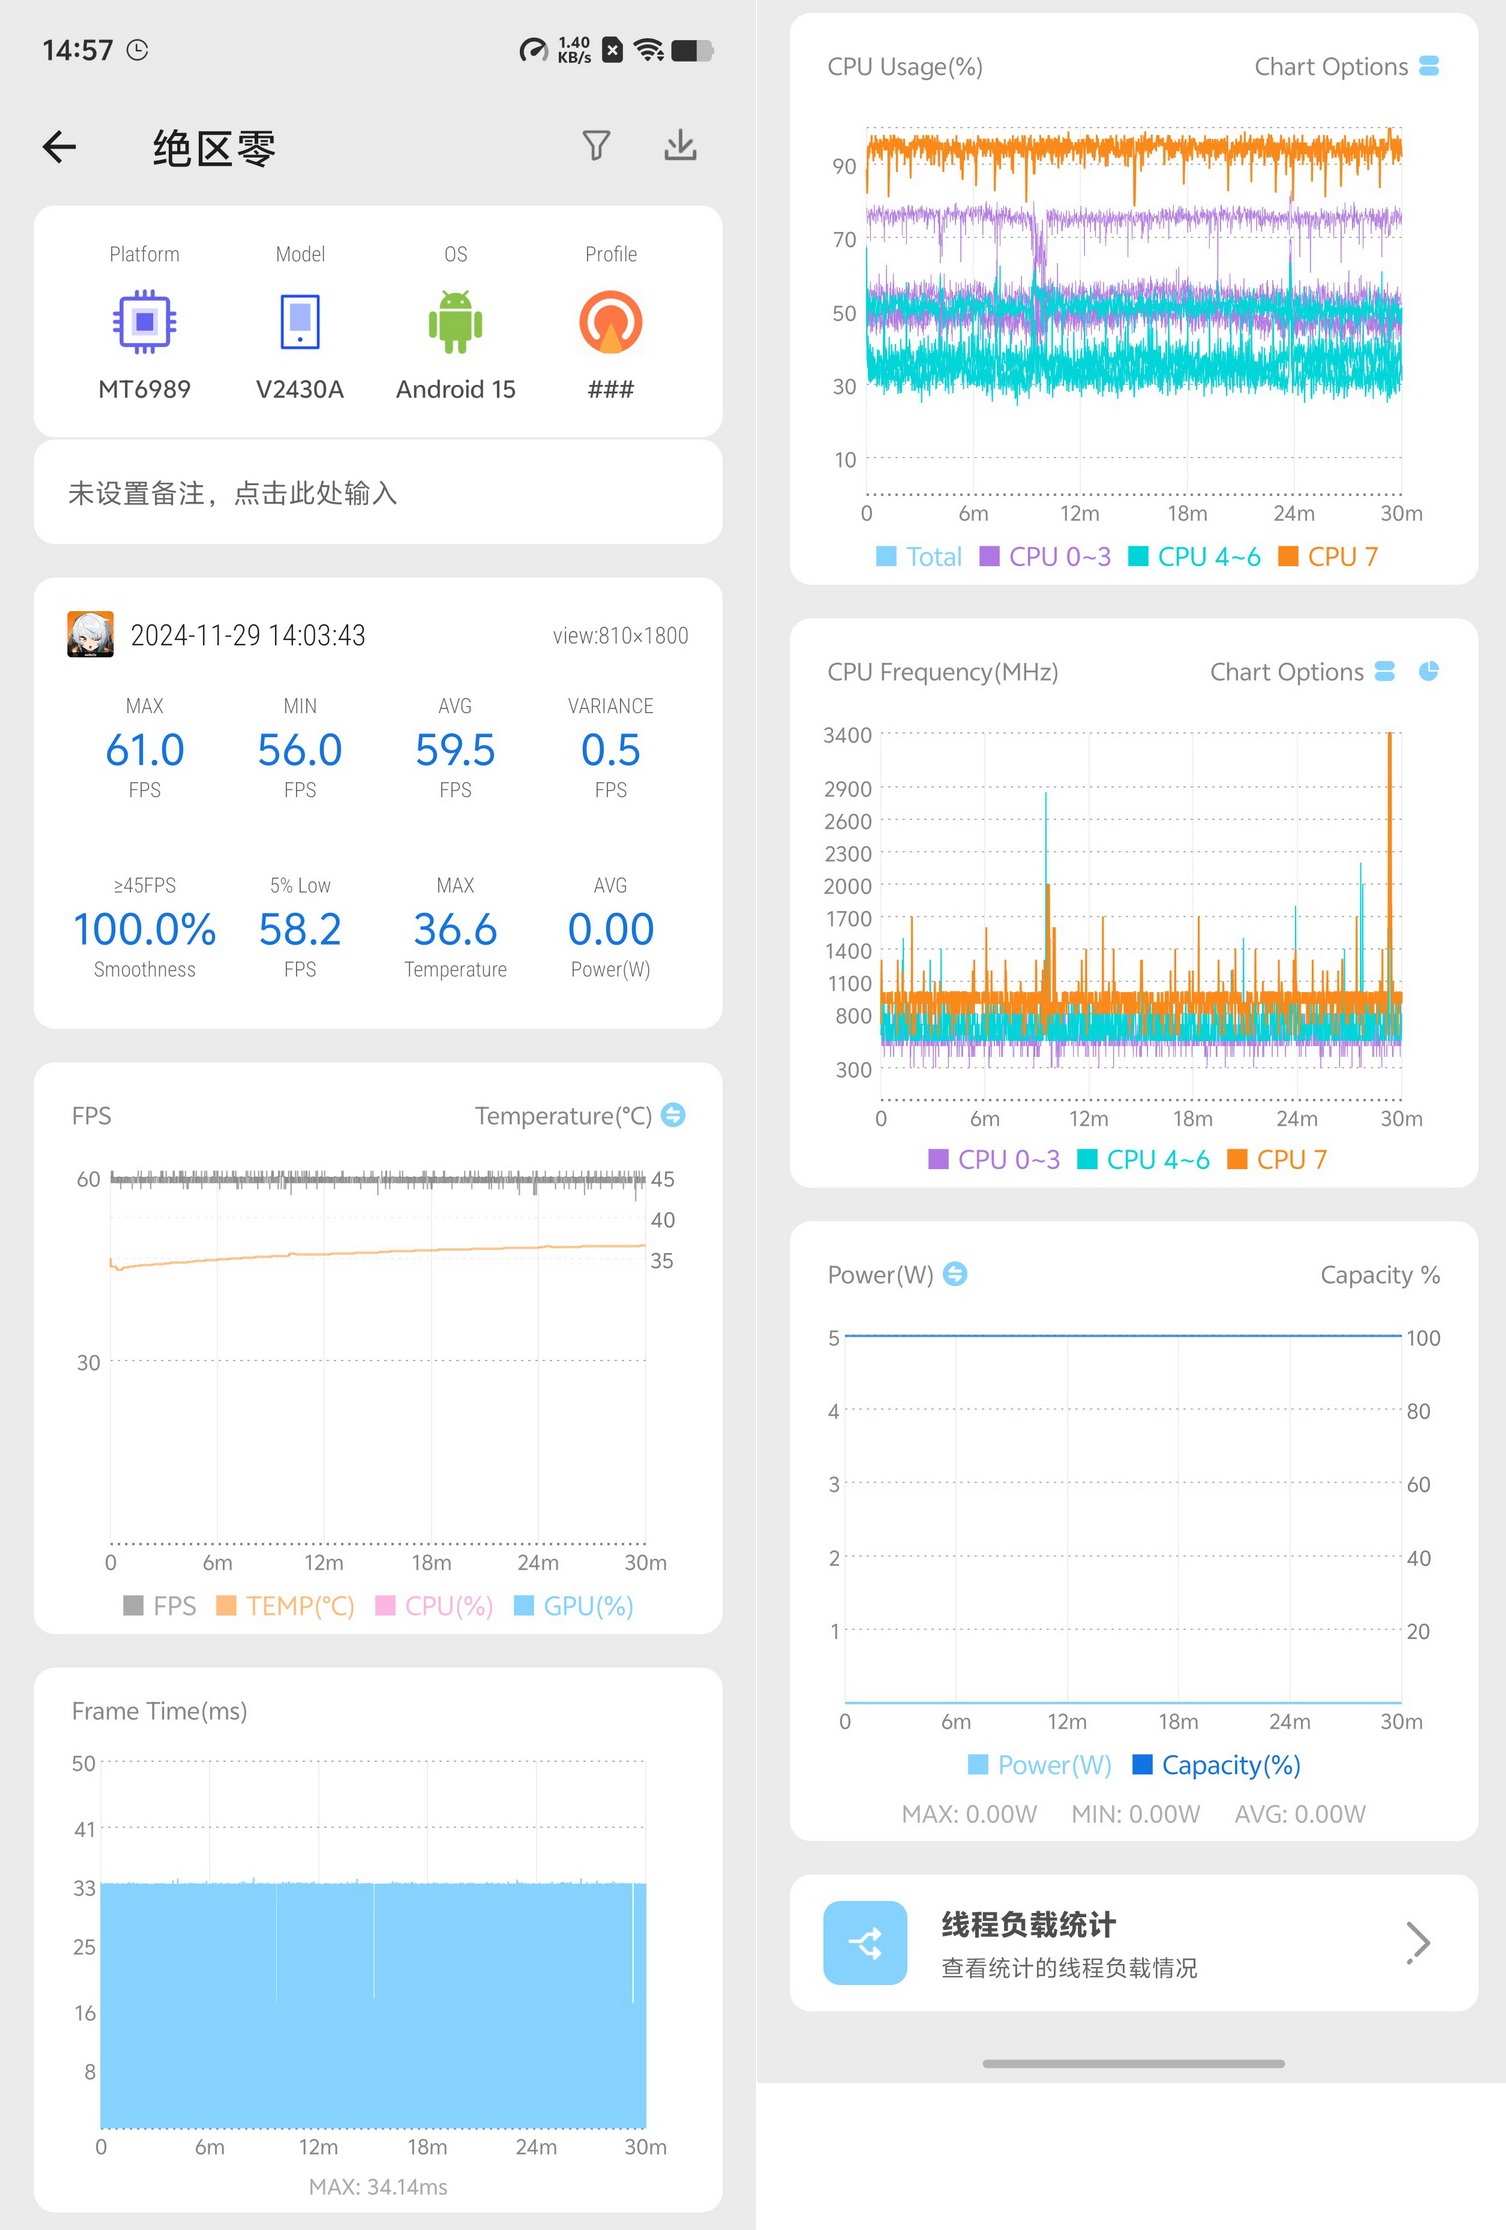This screenshot has width=1506, height=2230.
Task: Tap CPU Frequency pie chart icon
Action: point(1429,671)
